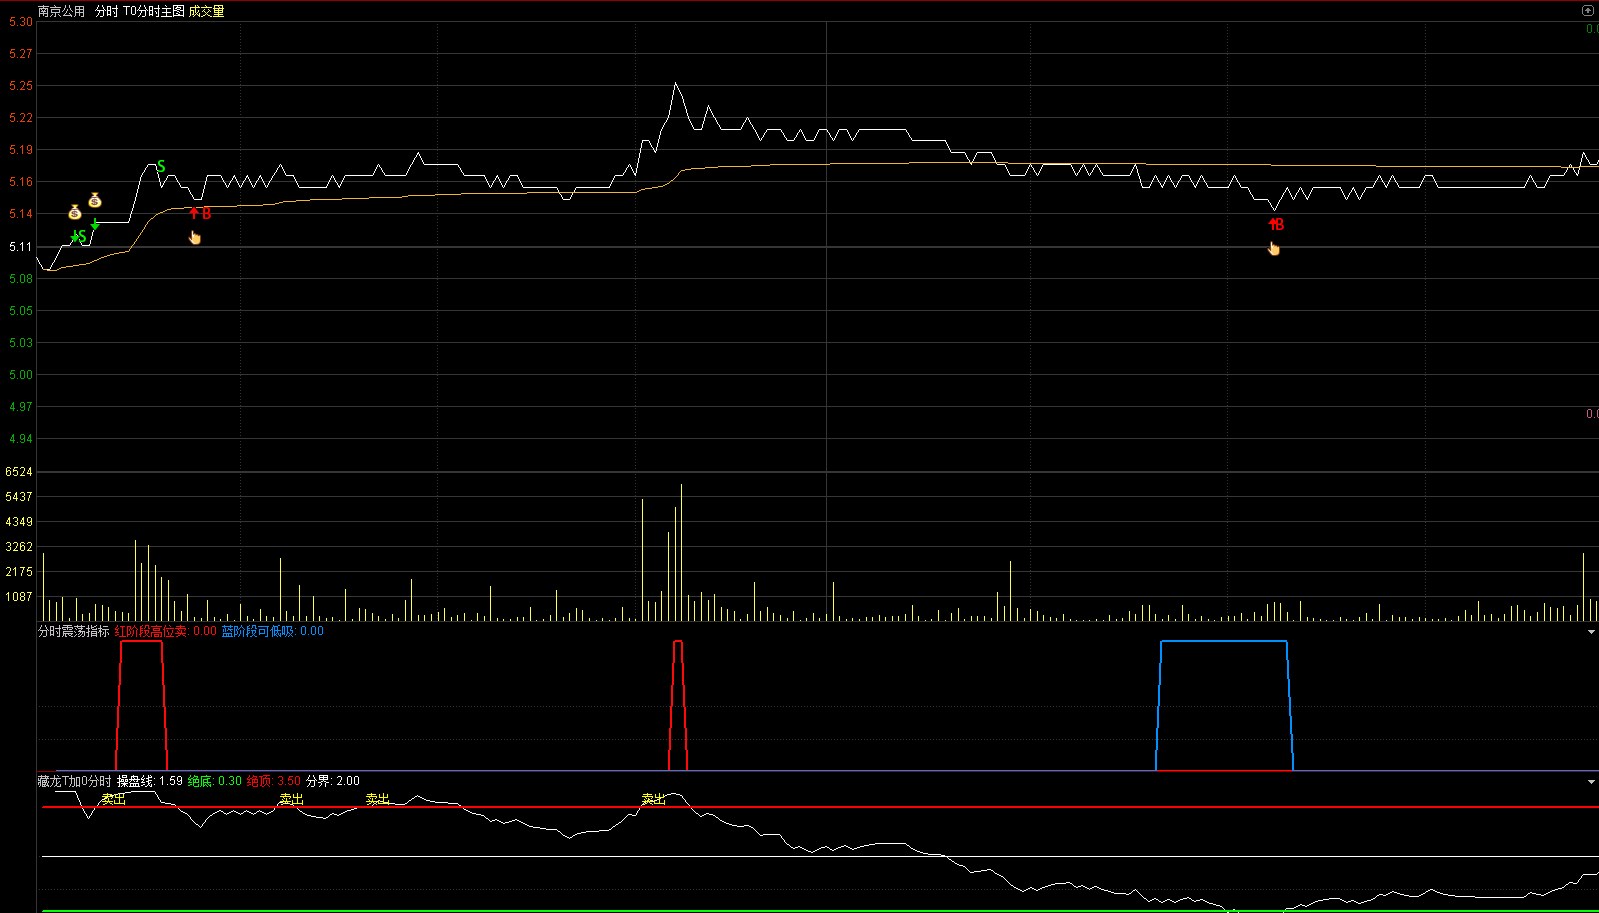
Task: Click the narrow second red pulse in the oscillator
Action: tap(678, 705)
